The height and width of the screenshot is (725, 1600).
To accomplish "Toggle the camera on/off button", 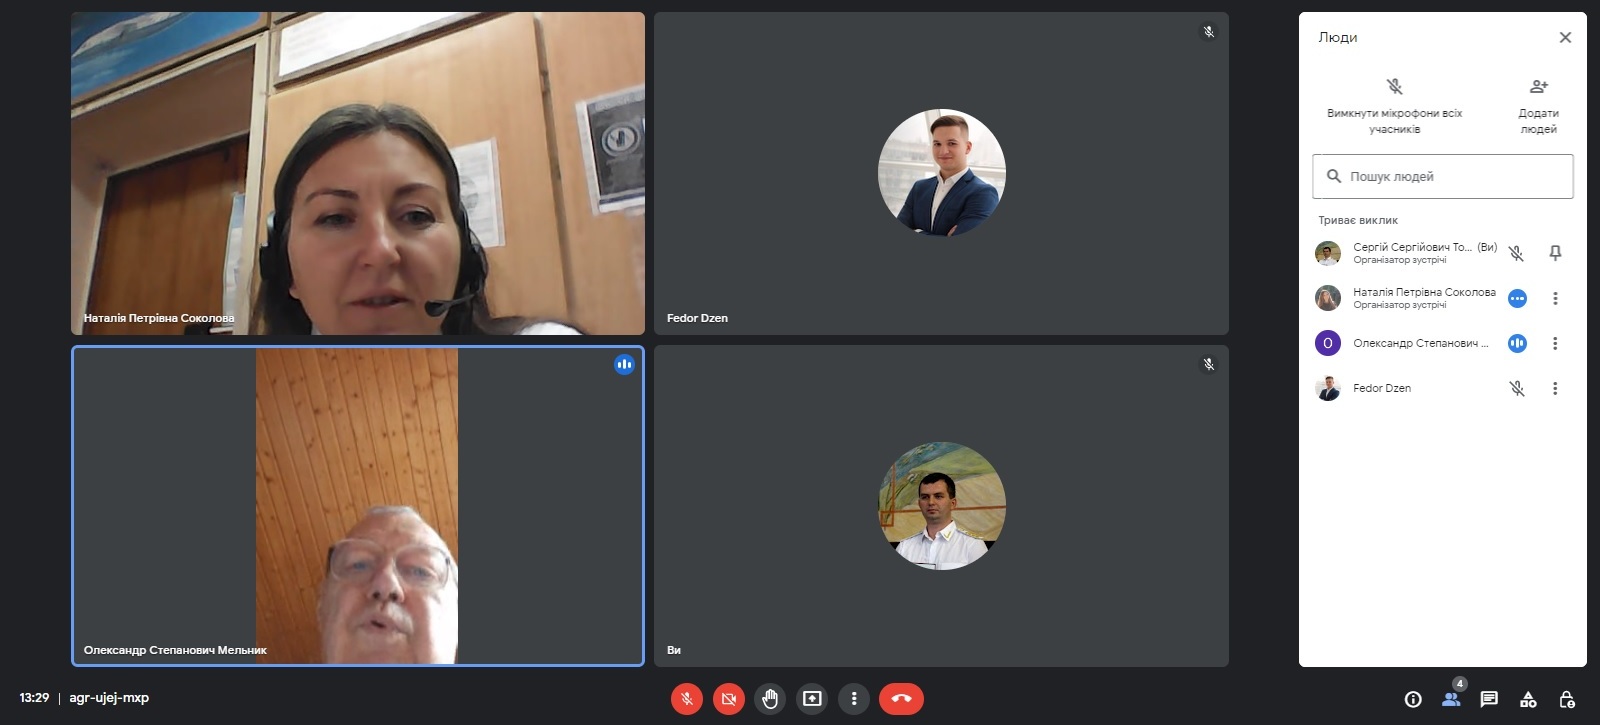I will point(729,699).
